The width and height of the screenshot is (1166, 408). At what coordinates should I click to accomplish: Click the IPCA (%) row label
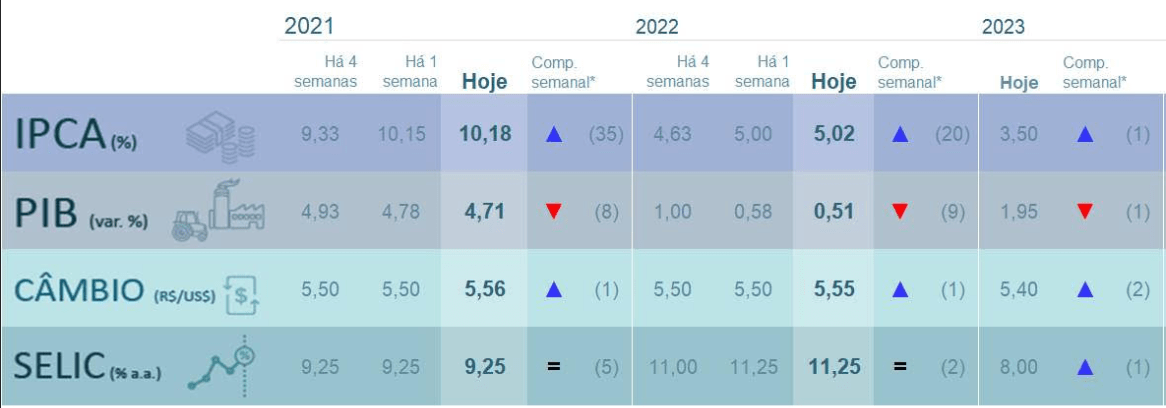click(76, 136)
